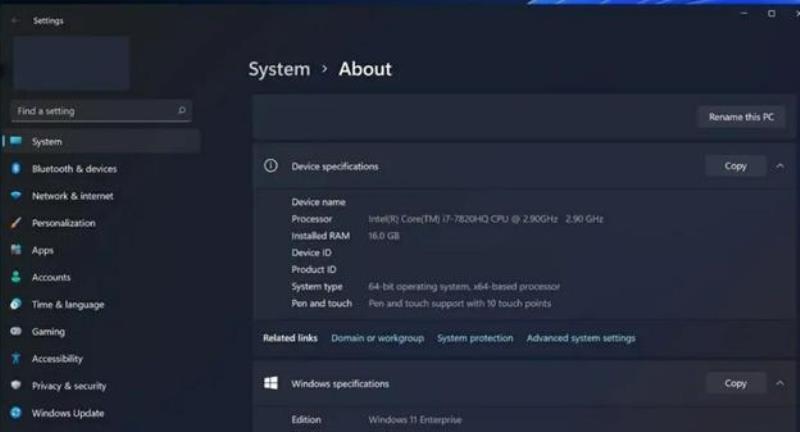Click the user profile tile in sidebar
800x432 pixels.
[71, 63]
